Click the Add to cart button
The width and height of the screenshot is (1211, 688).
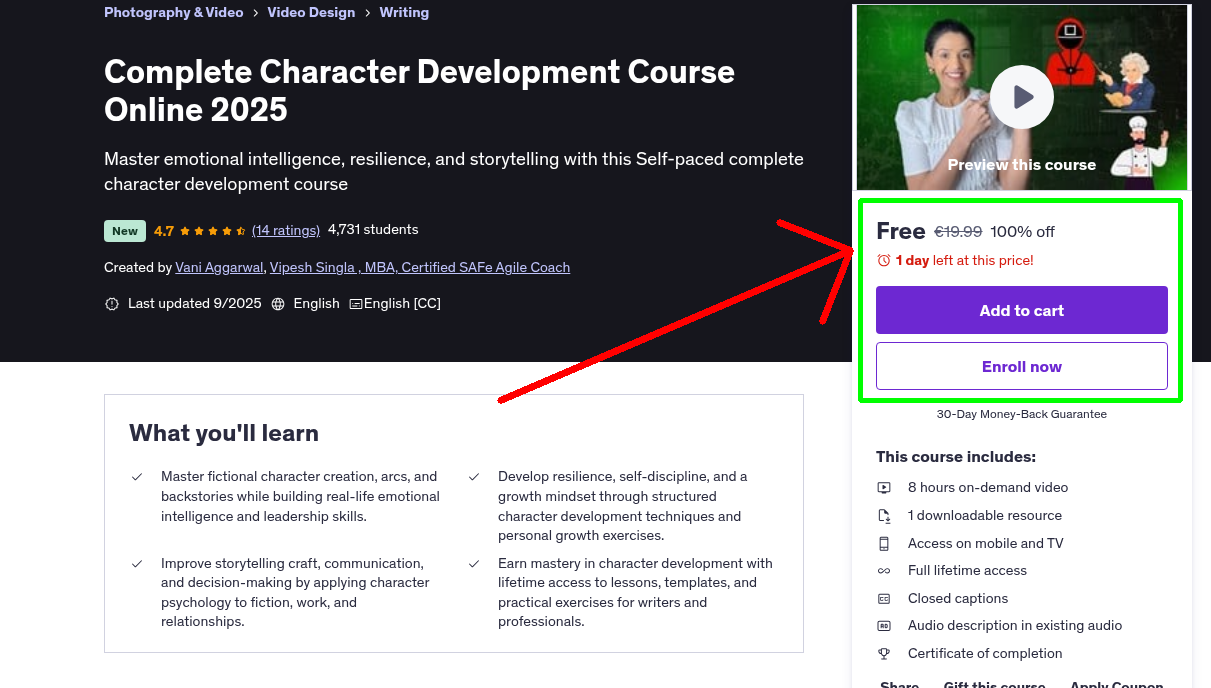coord(1022,310)
